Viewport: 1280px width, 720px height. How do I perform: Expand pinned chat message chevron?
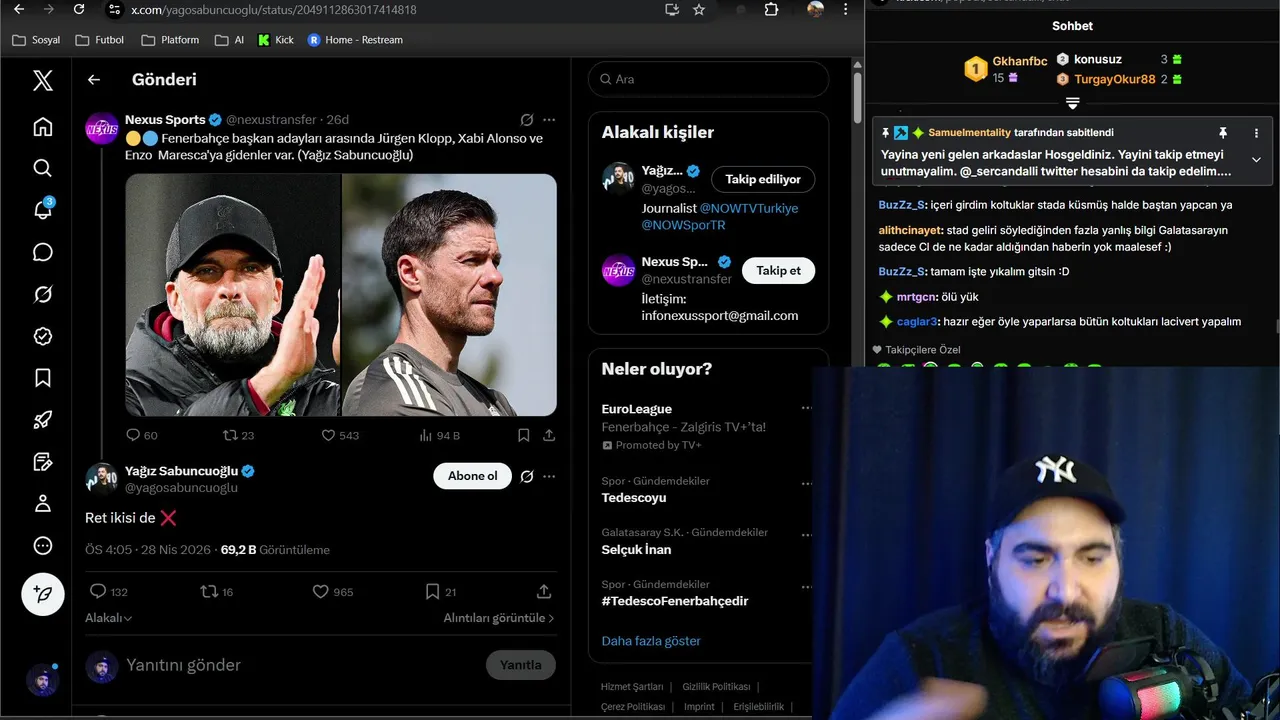coord(1256,160)
